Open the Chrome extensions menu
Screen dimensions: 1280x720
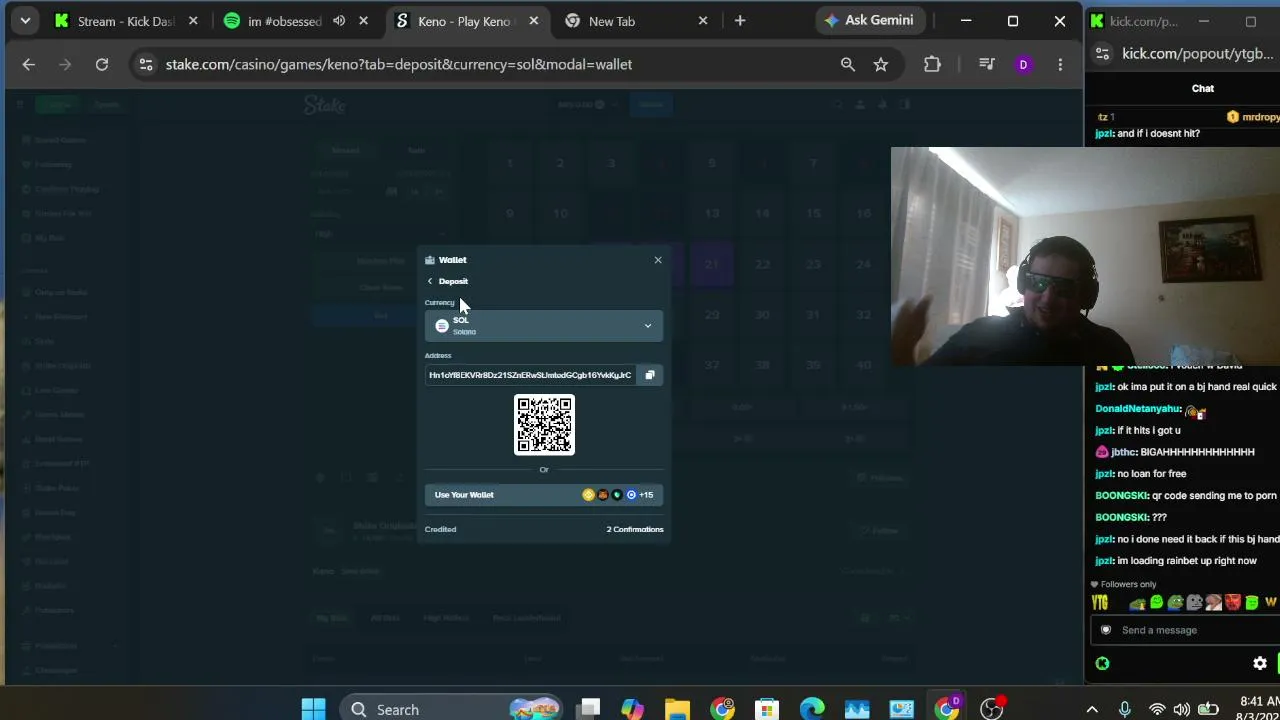tap(932, 64)
